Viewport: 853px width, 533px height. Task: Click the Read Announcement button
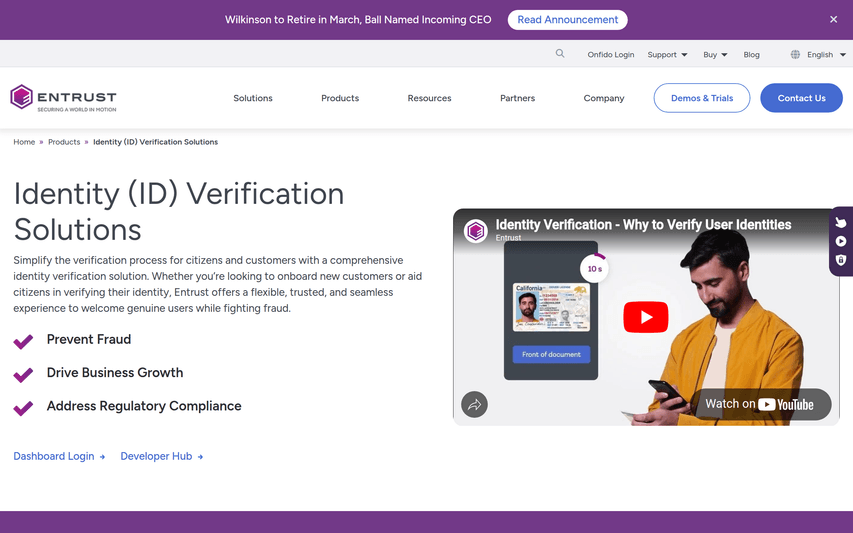(567, 20)
